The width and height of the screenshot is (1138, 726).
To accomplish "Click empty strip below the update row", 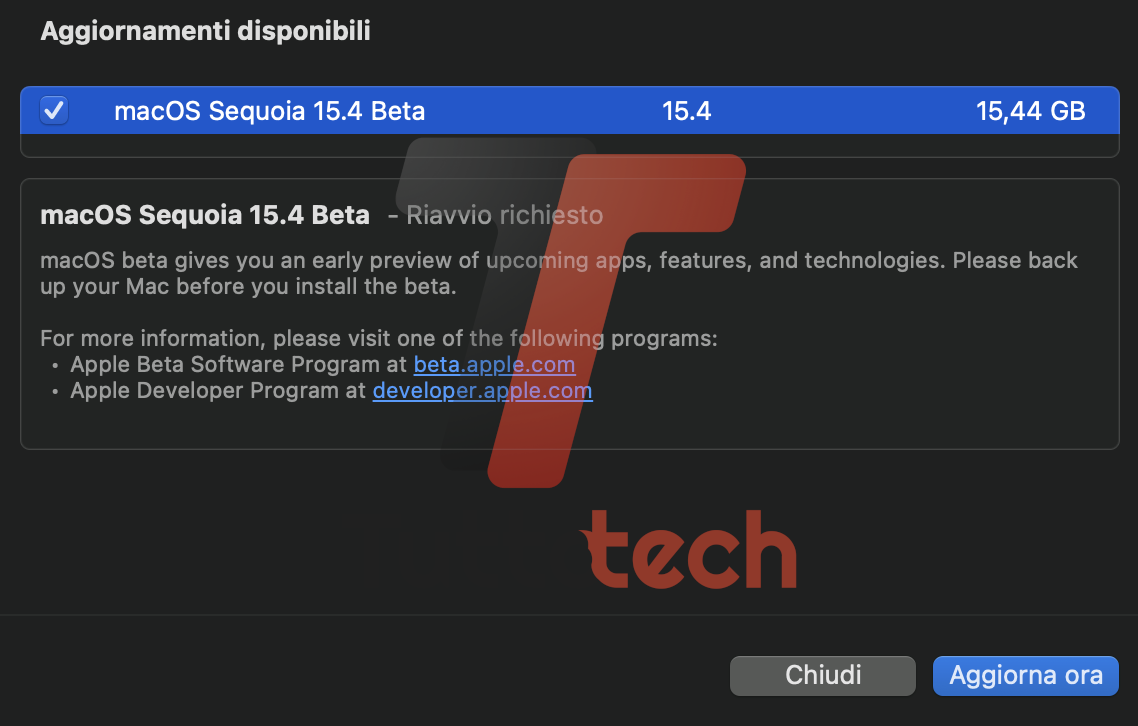I will pos(569,145).
